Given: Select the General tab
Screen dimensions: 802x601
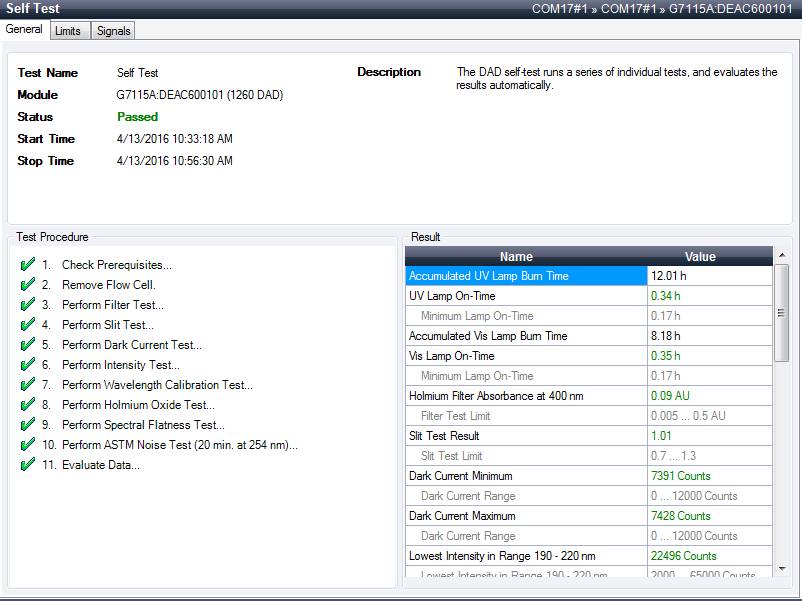Looking at the screenshot, I should 24,30.
